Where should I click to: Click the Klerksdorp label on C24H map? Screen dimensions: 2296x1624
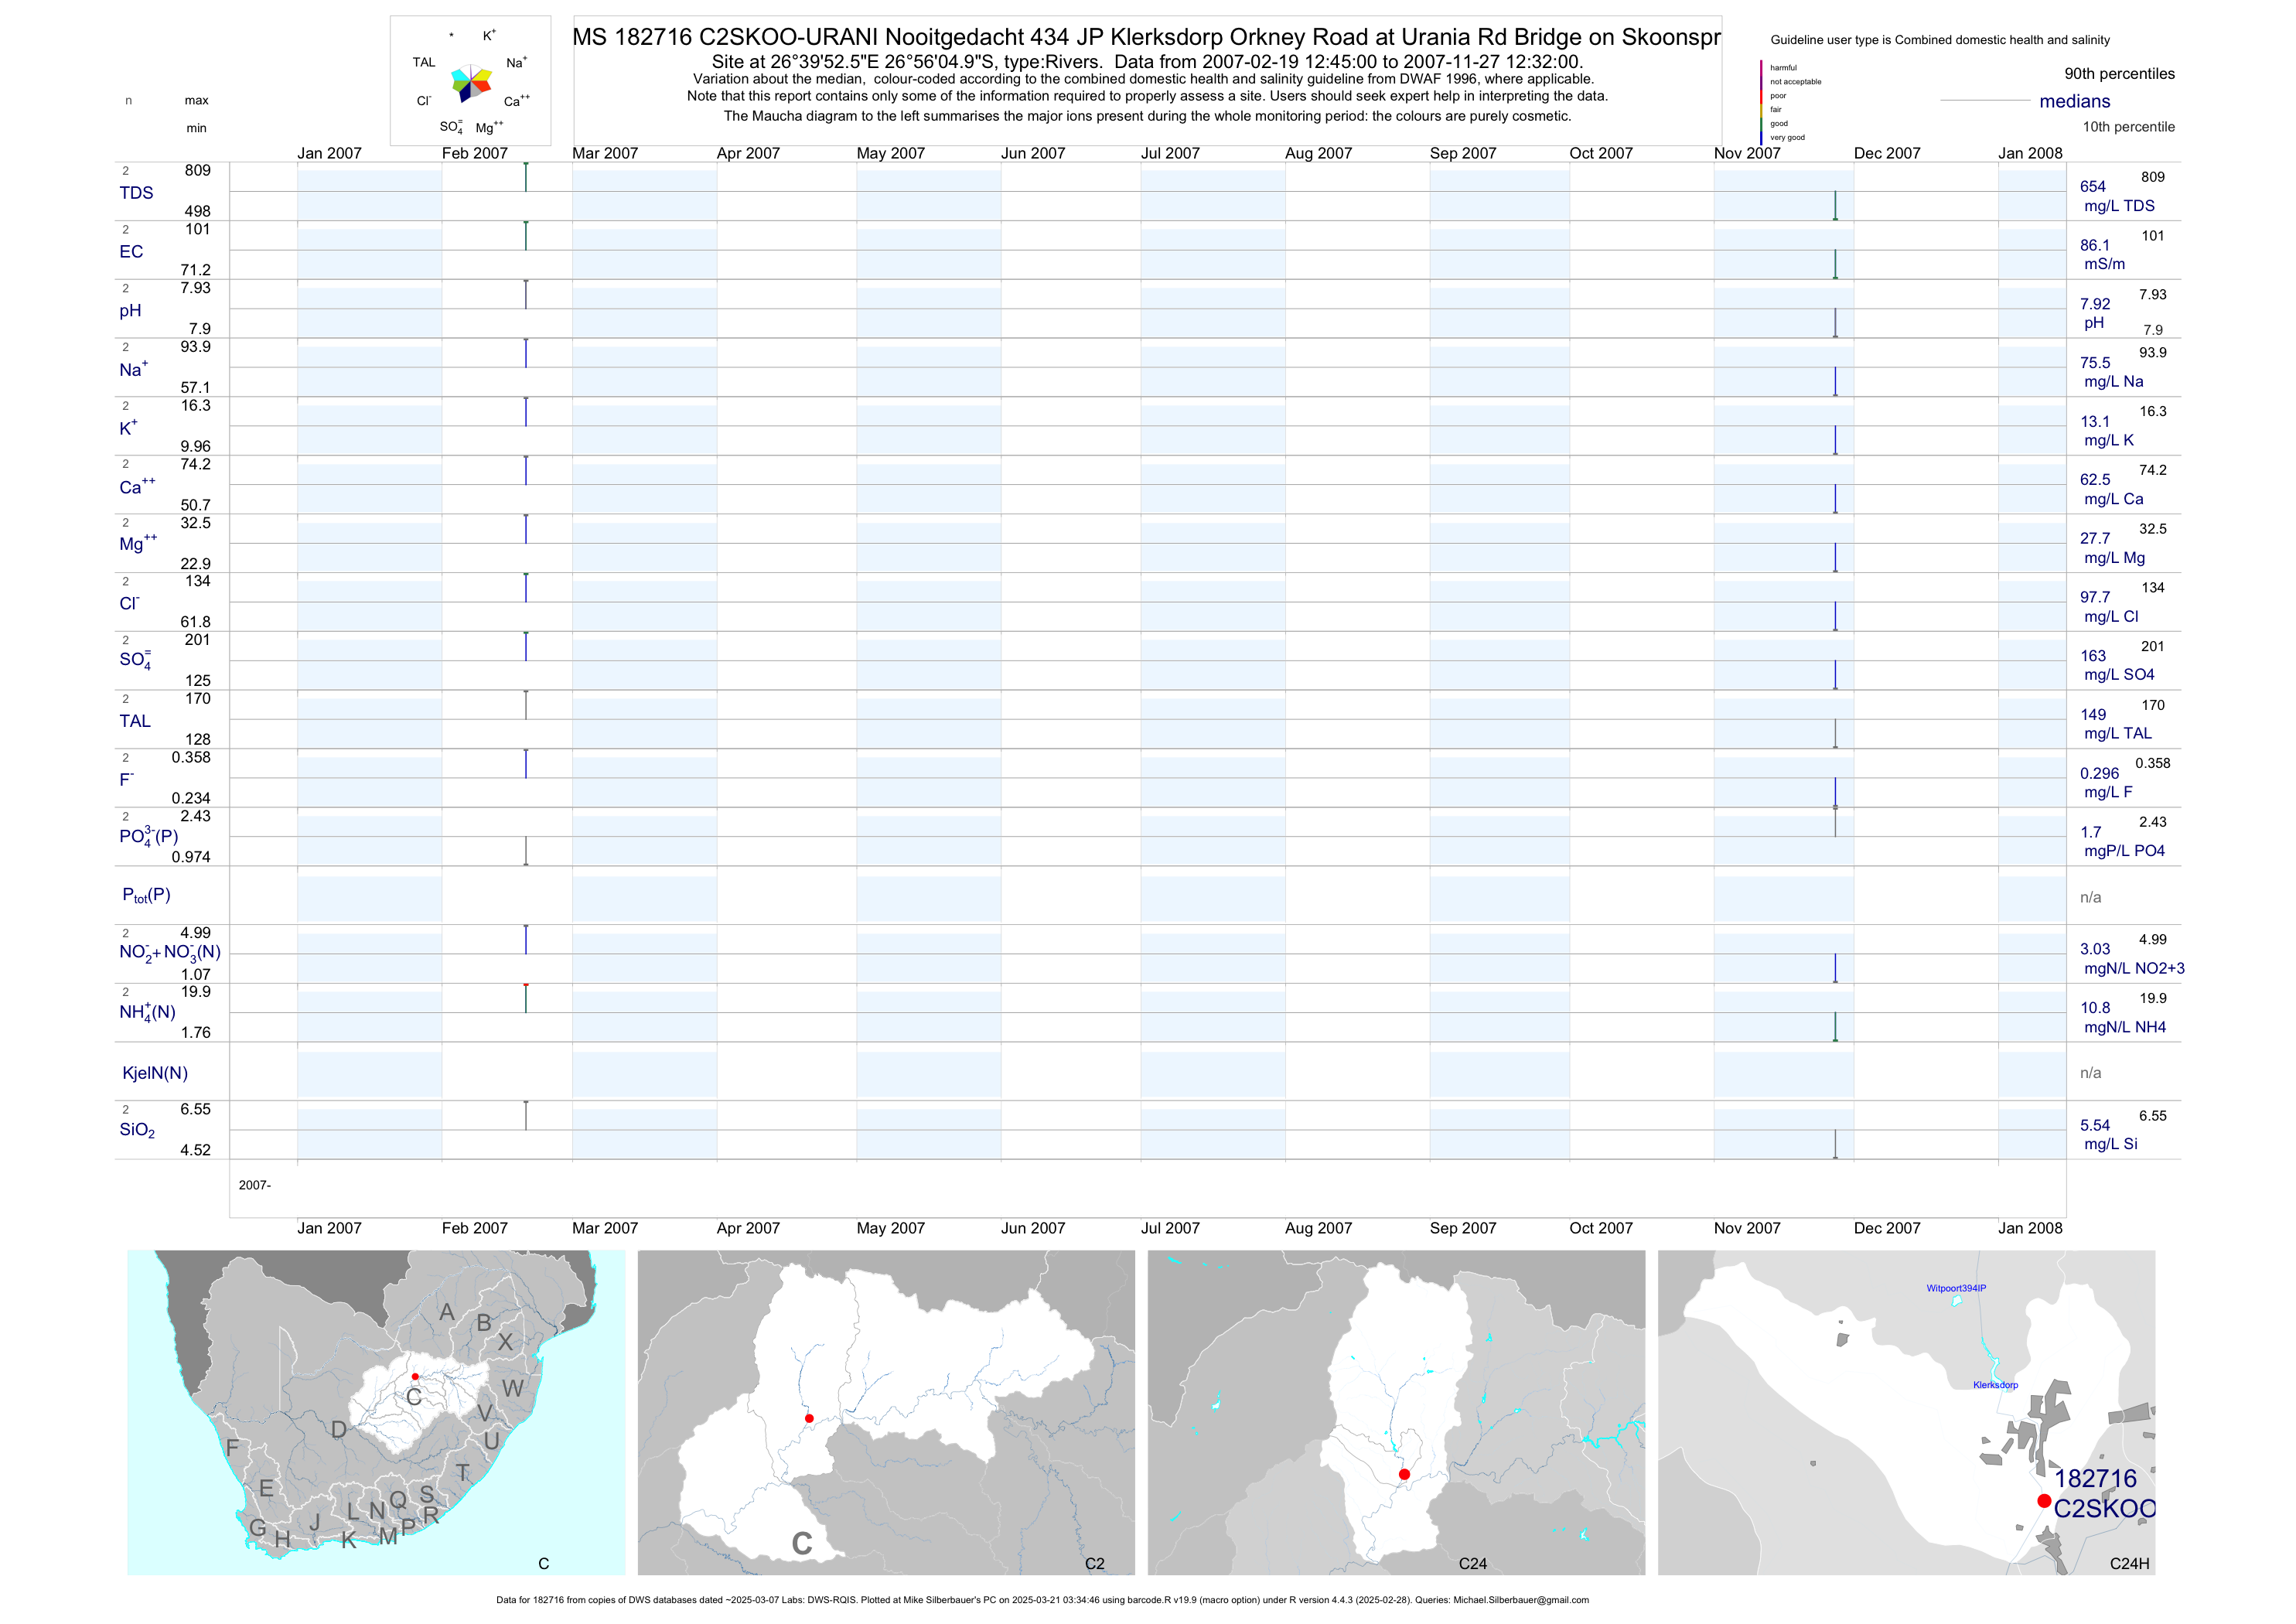(1995, 1385)
